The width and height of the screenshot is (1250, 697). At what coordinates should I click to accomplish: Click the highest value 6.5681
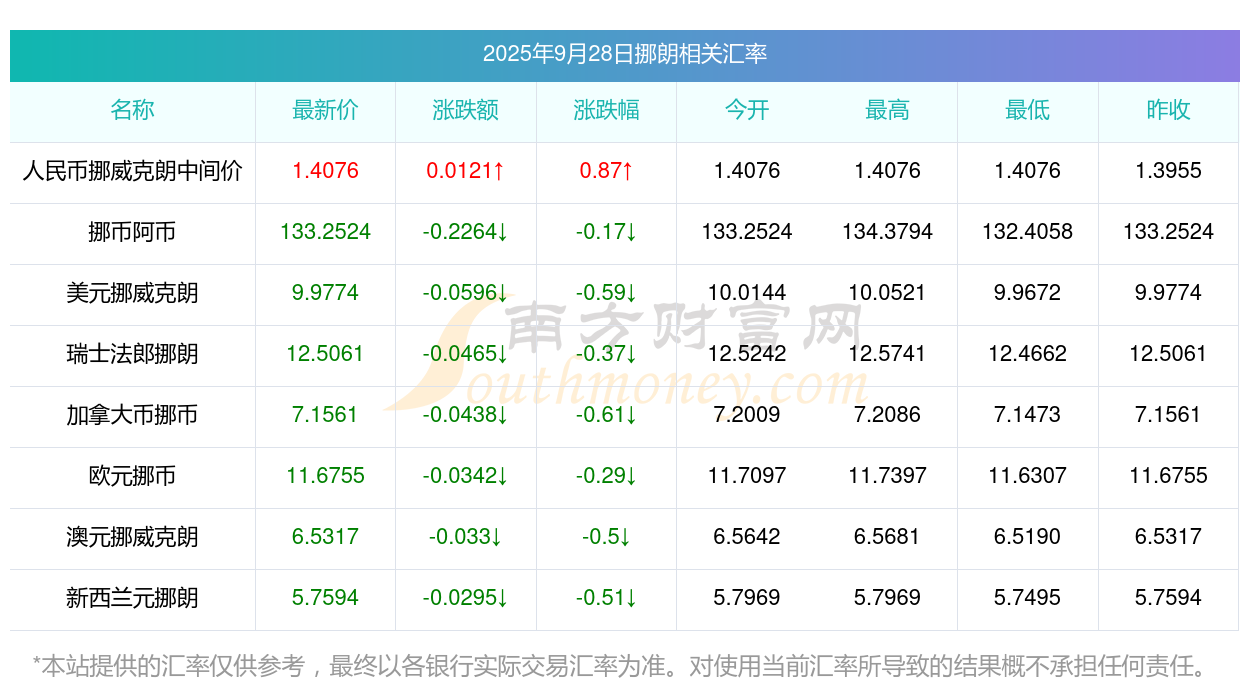click(887, 537)
